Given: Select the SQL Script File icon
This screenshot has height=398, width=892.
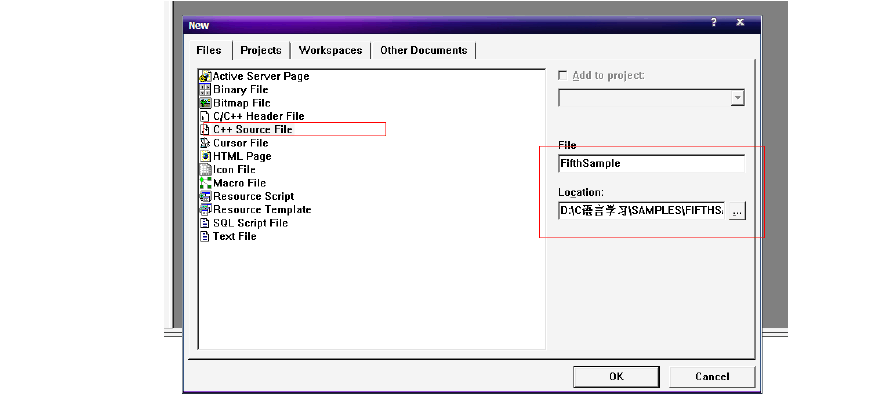Looking at the screenshot, I should point(205,223).
